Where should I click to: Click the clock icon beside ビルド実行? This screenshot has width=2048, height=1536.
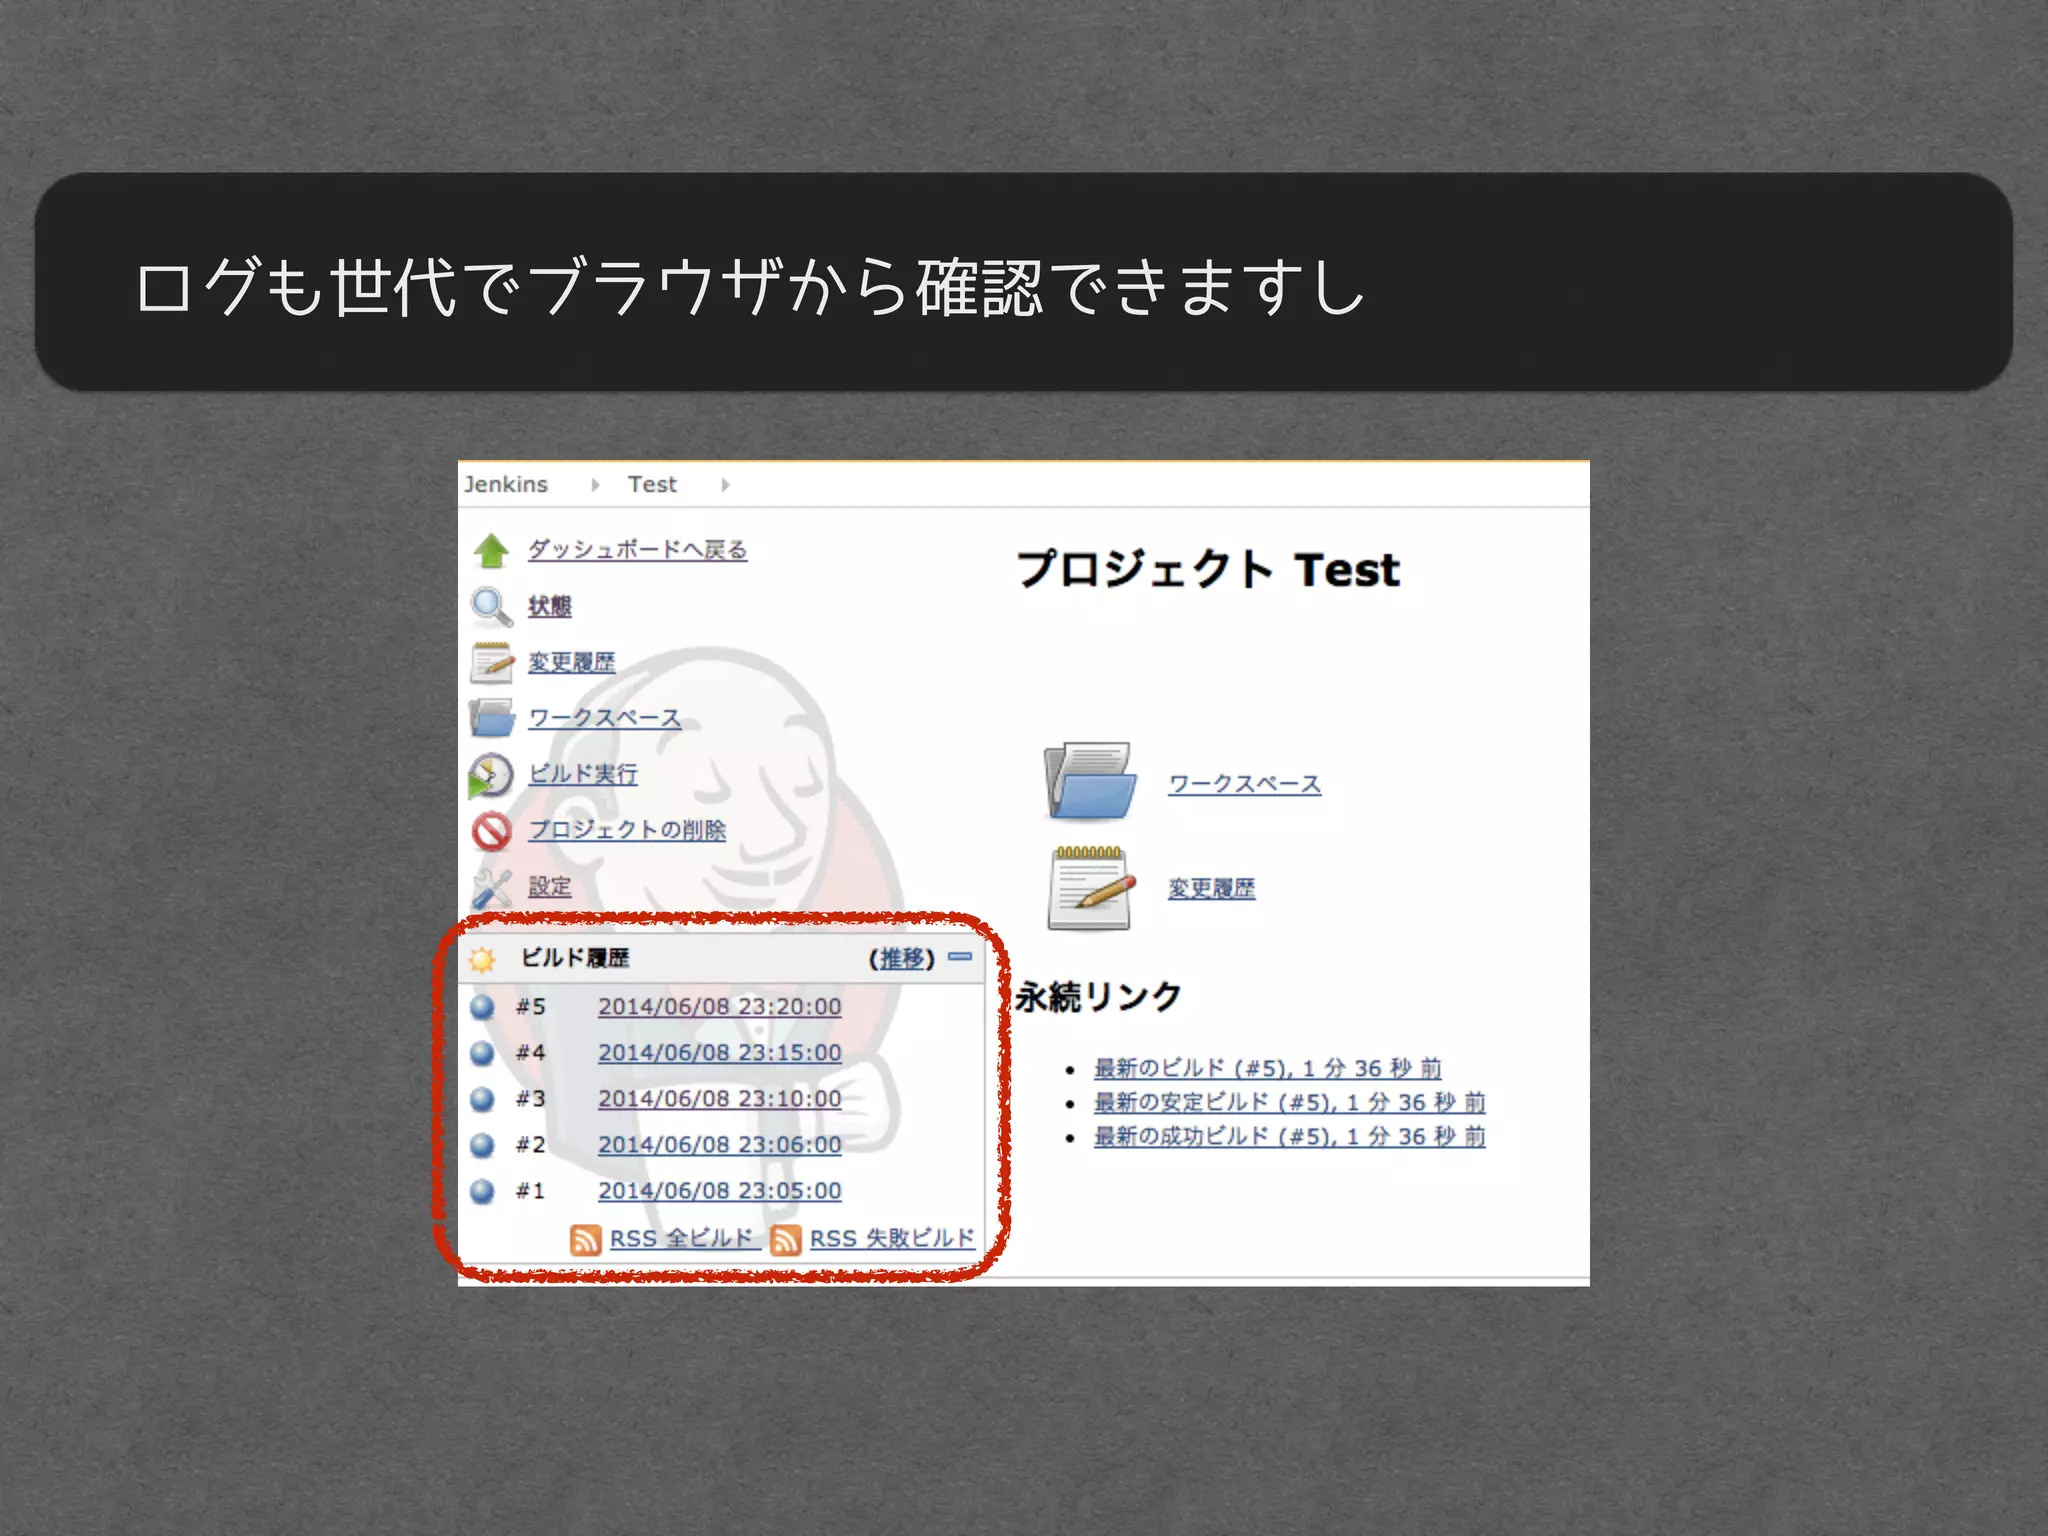(x=491, y=775)
